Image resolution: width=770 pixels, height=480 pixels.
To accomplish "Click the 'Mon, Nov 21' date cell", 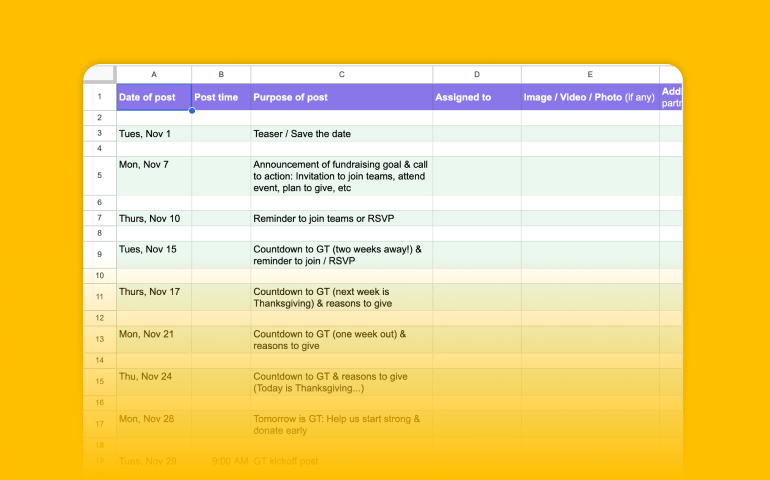I will 154,339.
